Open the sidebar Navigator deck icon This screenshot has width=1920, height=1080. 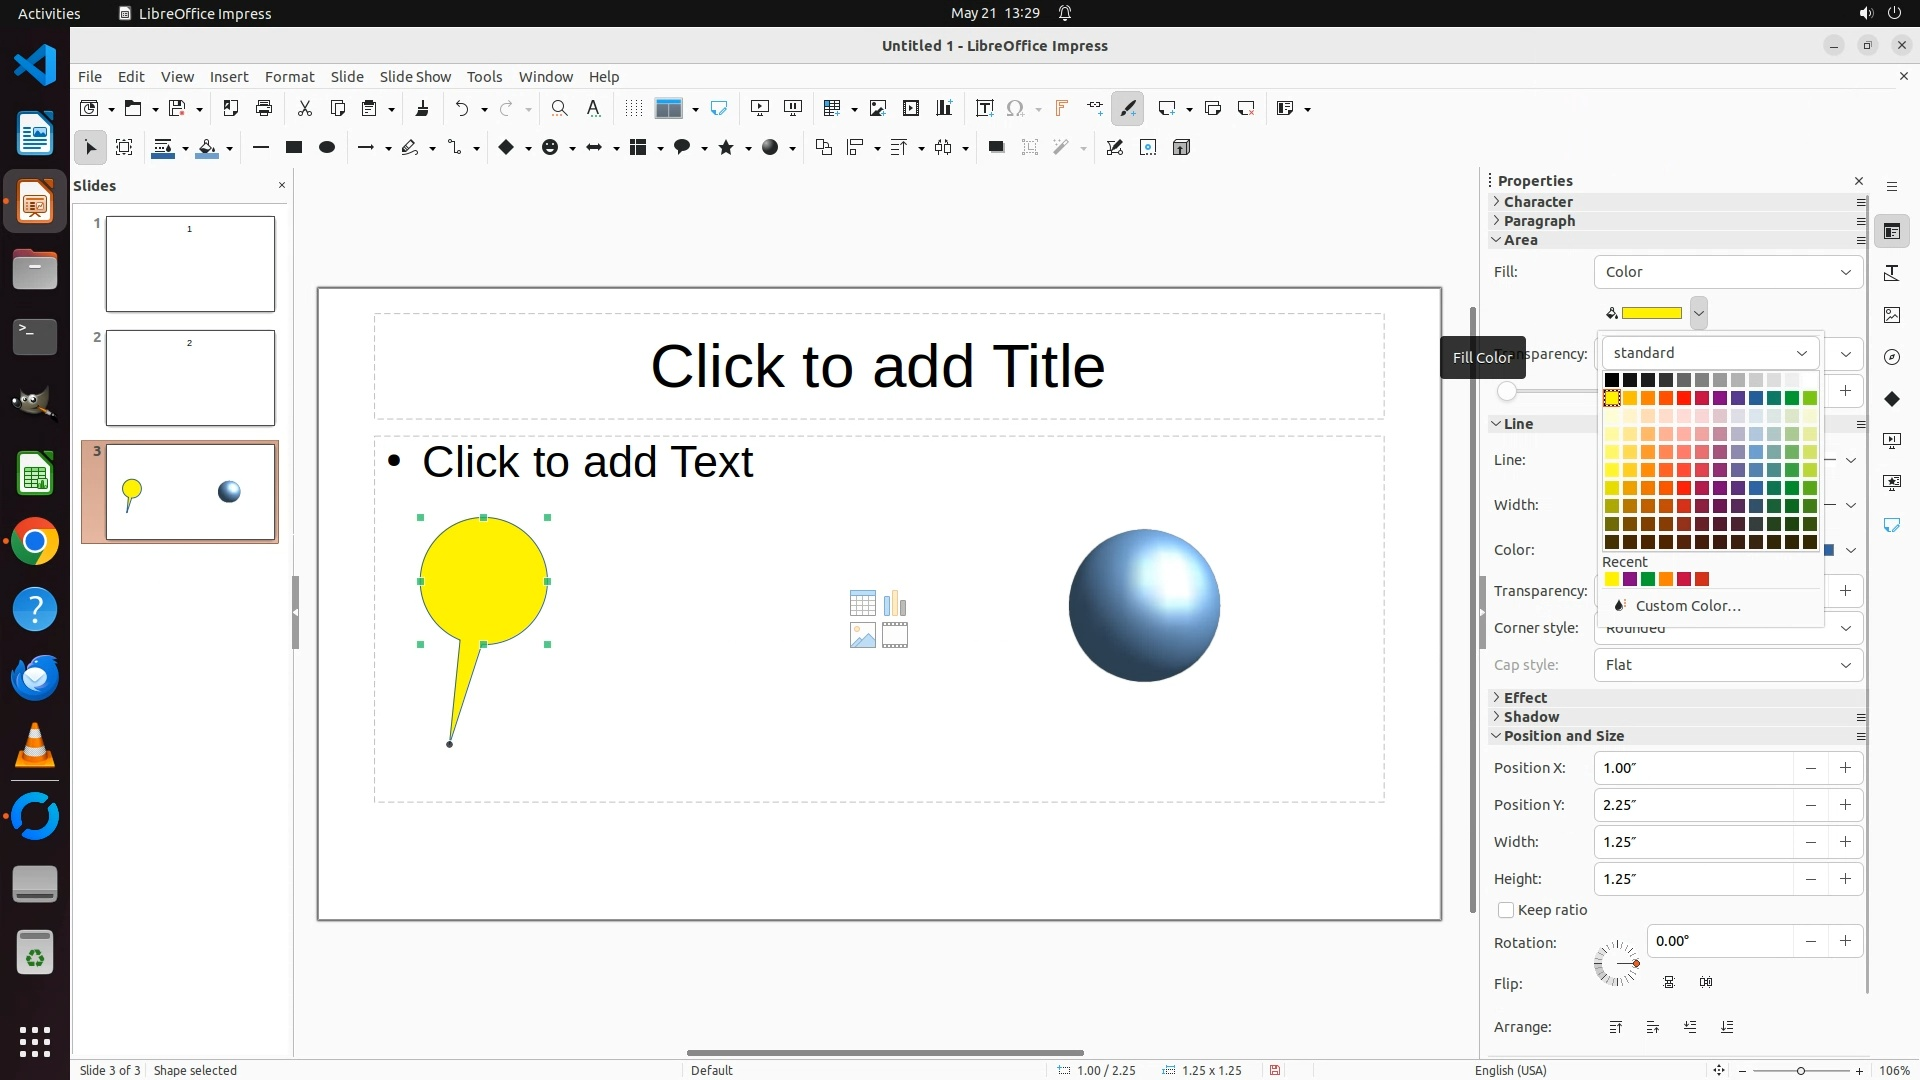[x=1891, y=357]
